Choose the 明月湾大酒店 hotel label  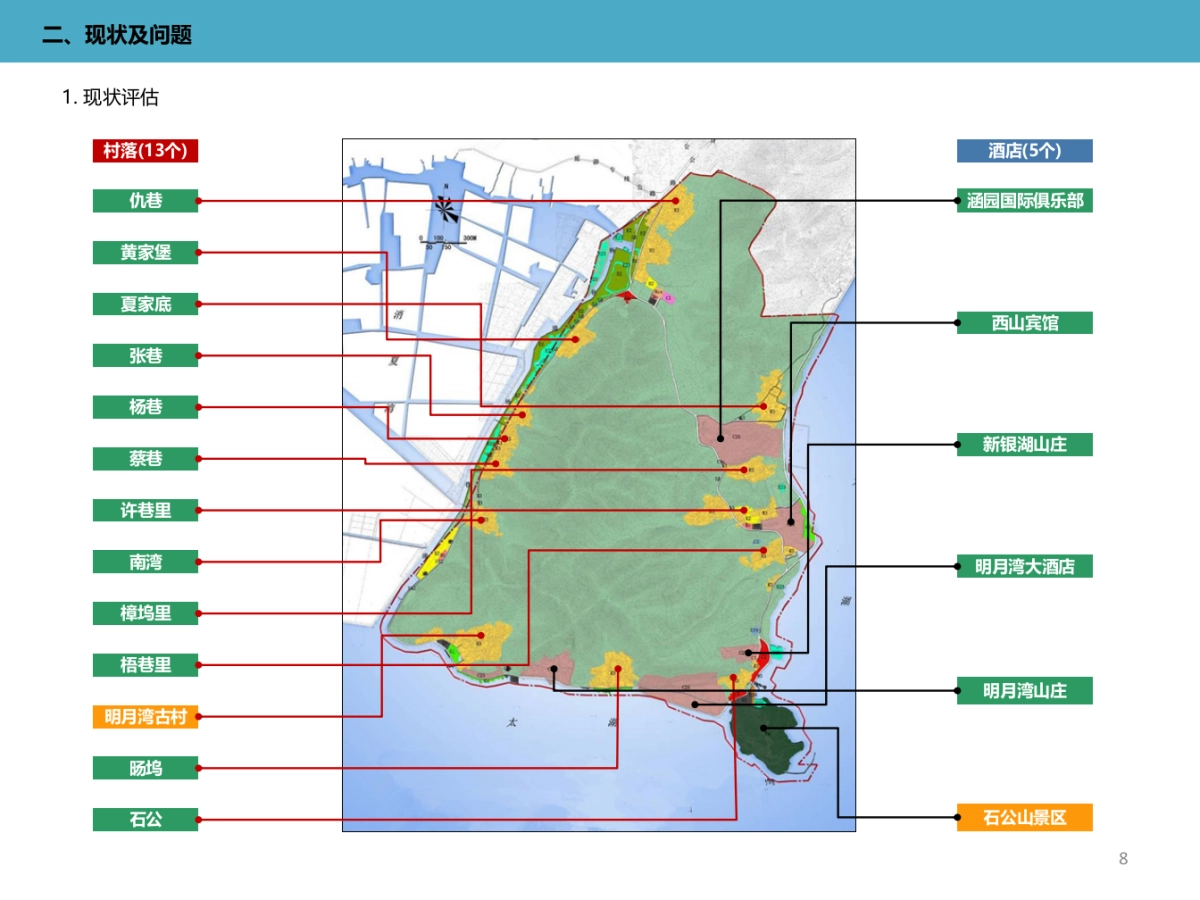pos(1024,567)
